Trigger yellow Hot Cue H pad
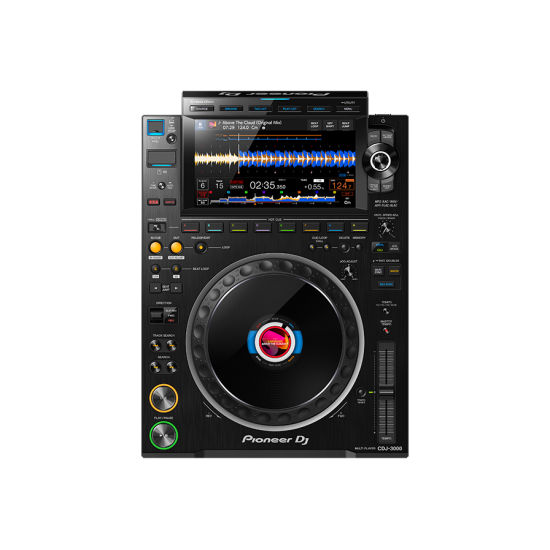550x550 pixels. pos(359,227)
